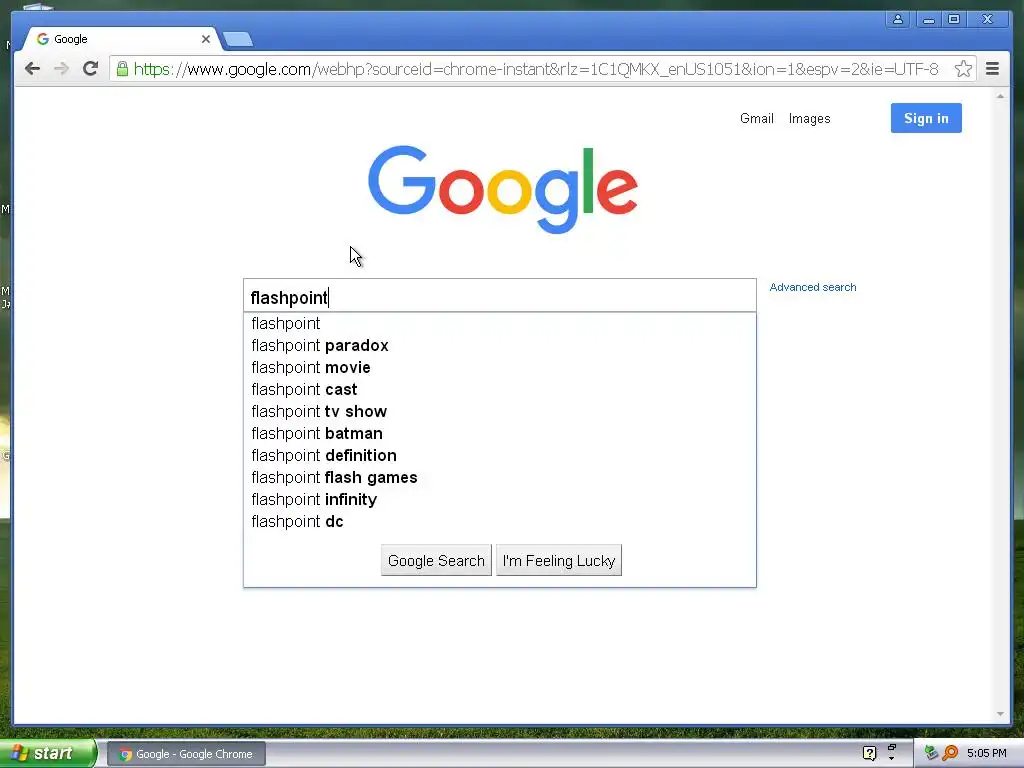Open the Windows start menu
The image size is (1024, 768).
click(x=47, y=754)
